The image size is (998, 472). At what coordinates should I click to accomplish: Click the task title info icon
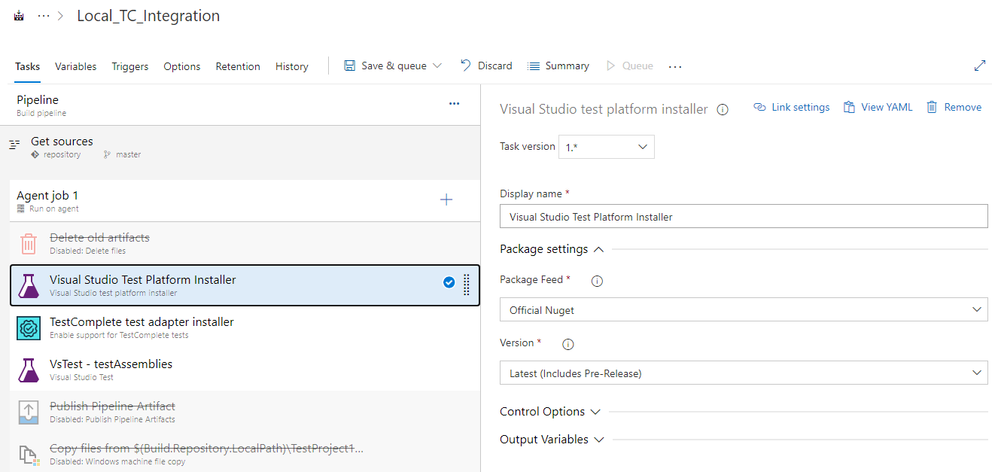click(x=723, y=109)
